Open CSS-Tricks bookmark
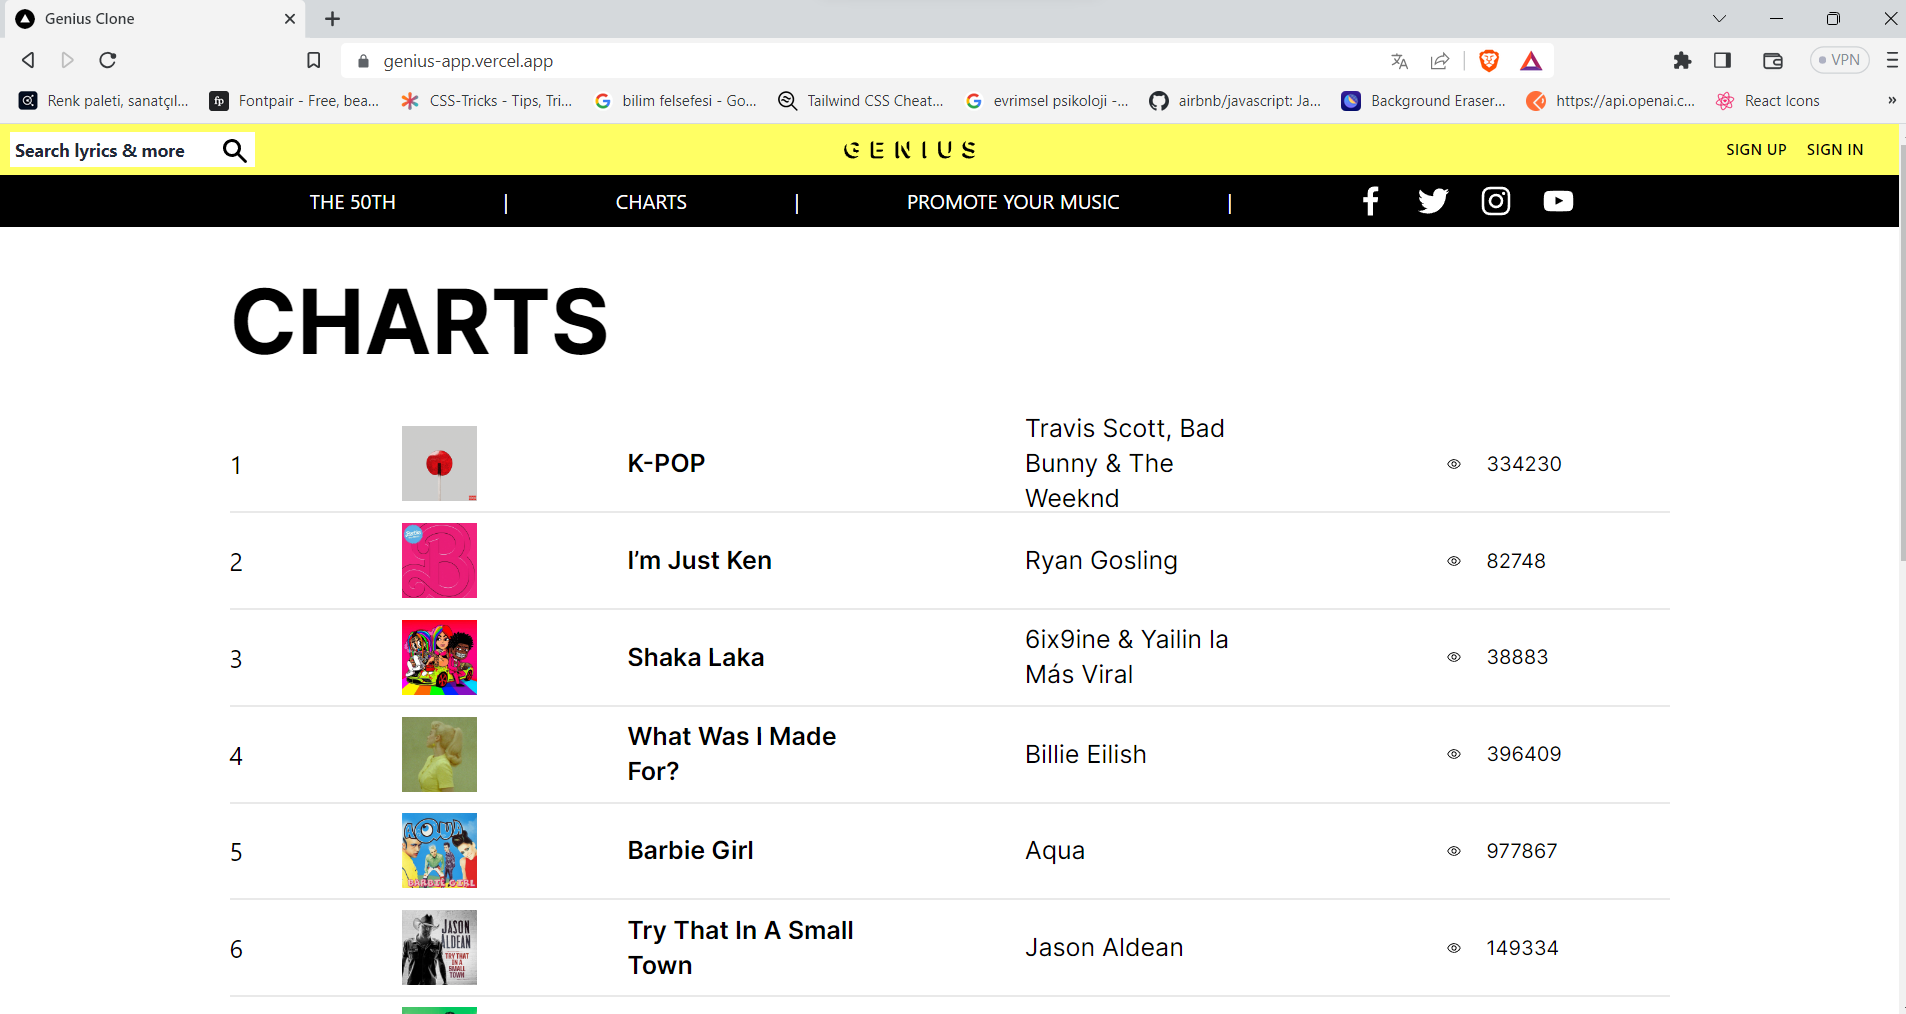The width and height of the screenshot is (1906, 1014). click(x=486, y=101)
